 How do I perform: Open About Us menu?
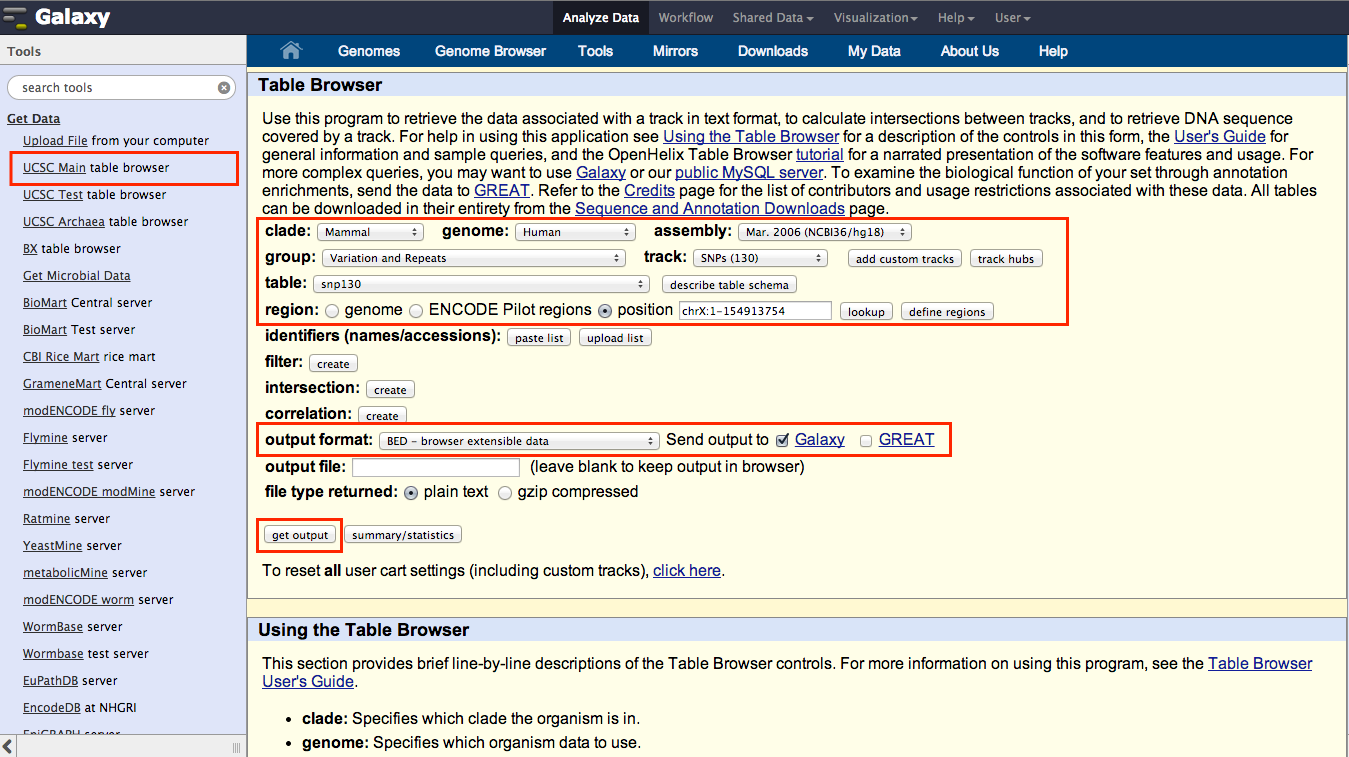click(x=969, y=51)
